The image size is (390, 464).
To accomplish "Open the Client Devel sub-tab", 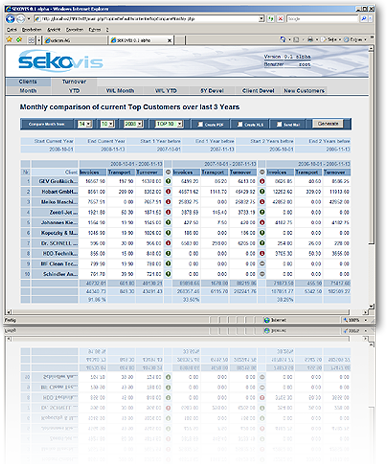I will (258, 90).
